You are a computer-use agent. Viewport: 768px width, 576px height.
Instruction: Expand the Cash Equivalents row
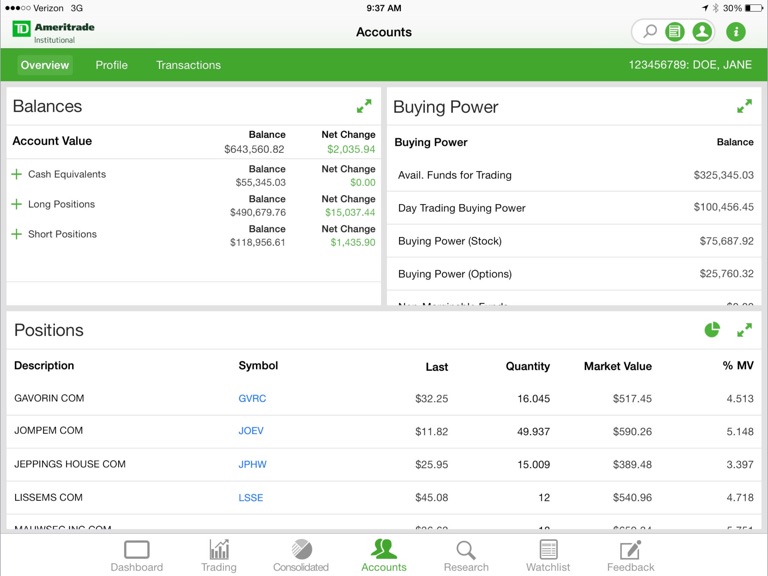16,174
